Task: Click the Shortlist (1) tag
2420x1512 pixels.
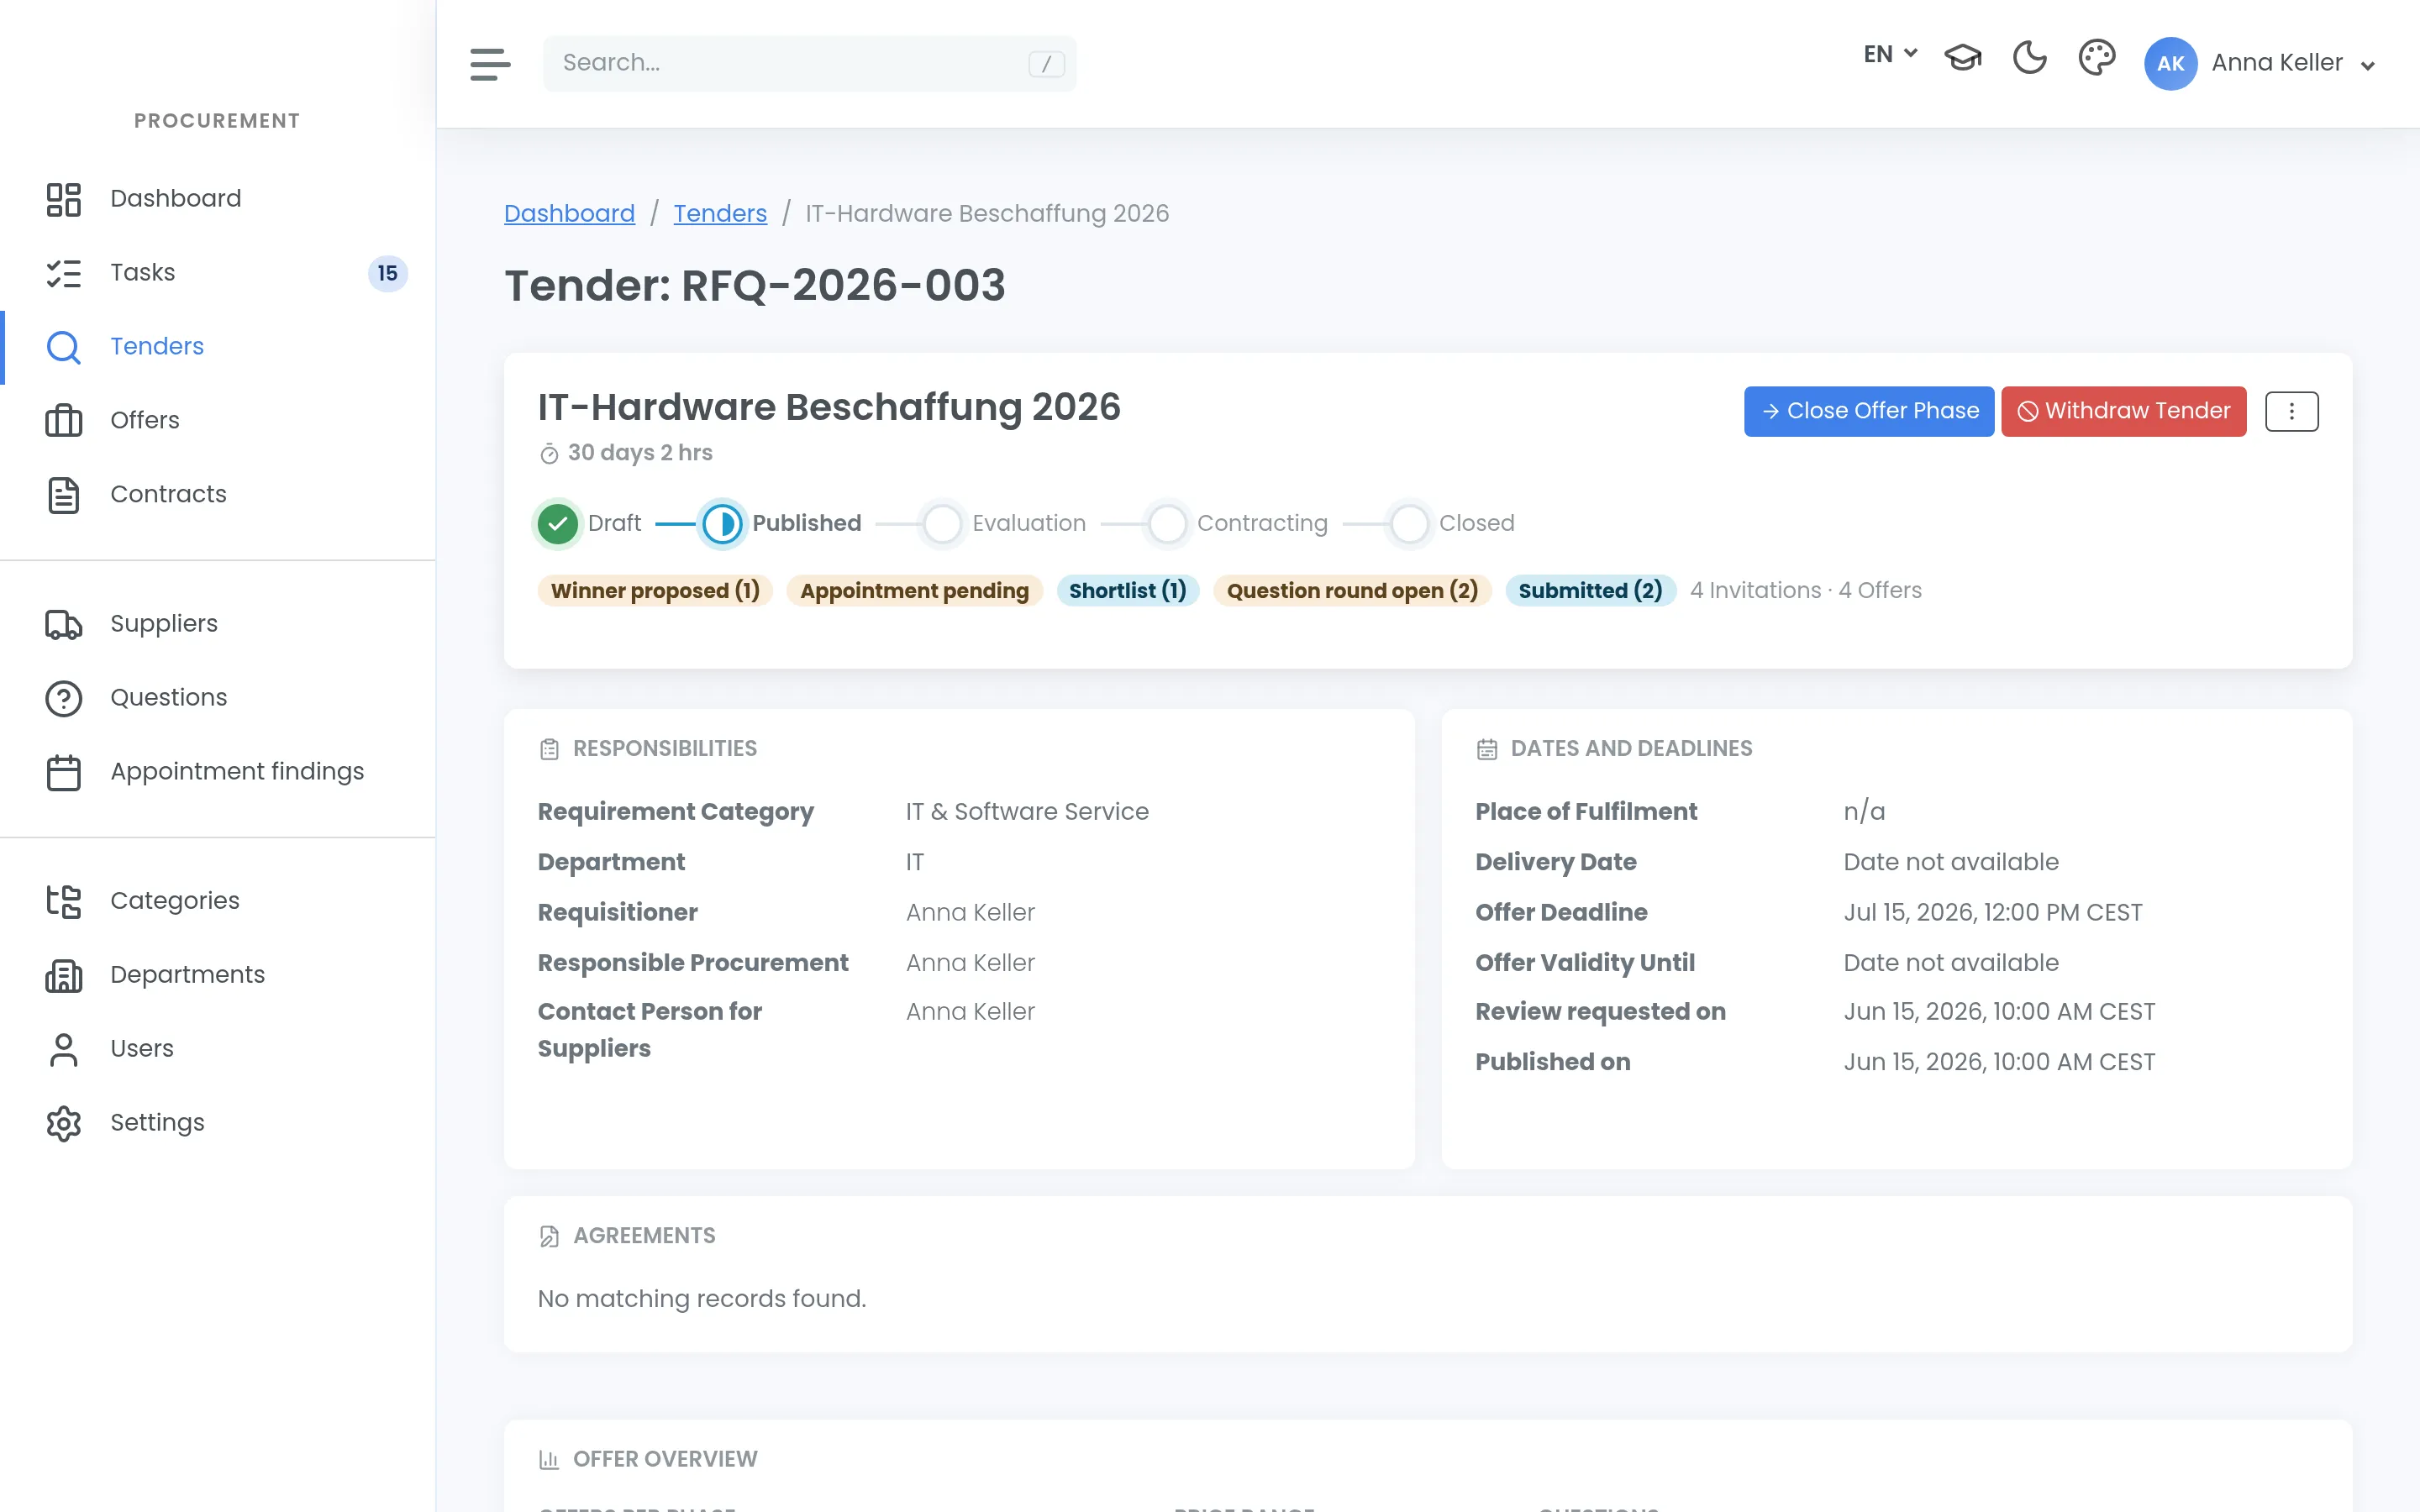Action: tap(1127, 590)
